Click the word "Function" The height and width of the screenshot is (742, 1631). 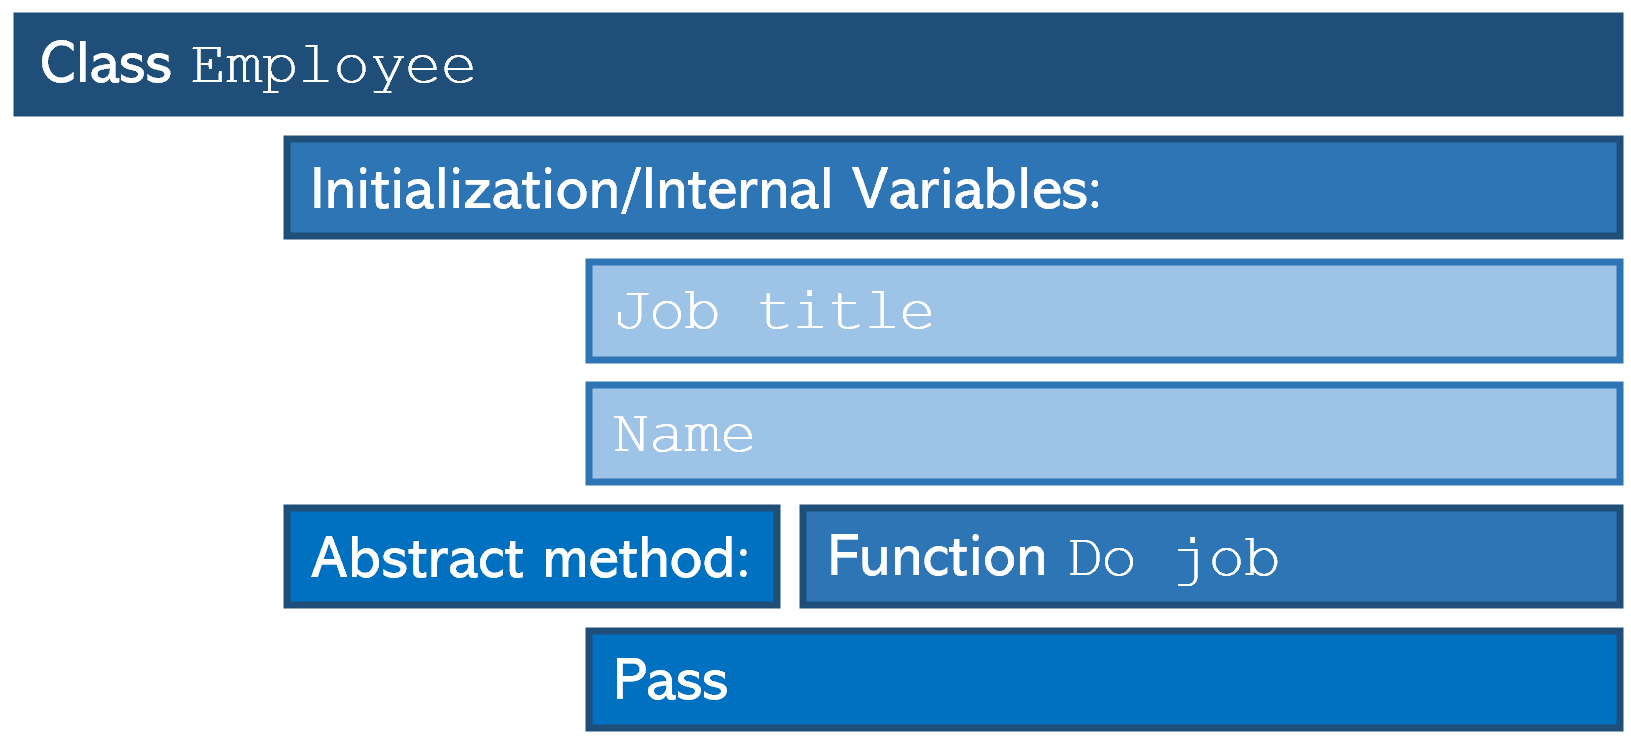937,556
